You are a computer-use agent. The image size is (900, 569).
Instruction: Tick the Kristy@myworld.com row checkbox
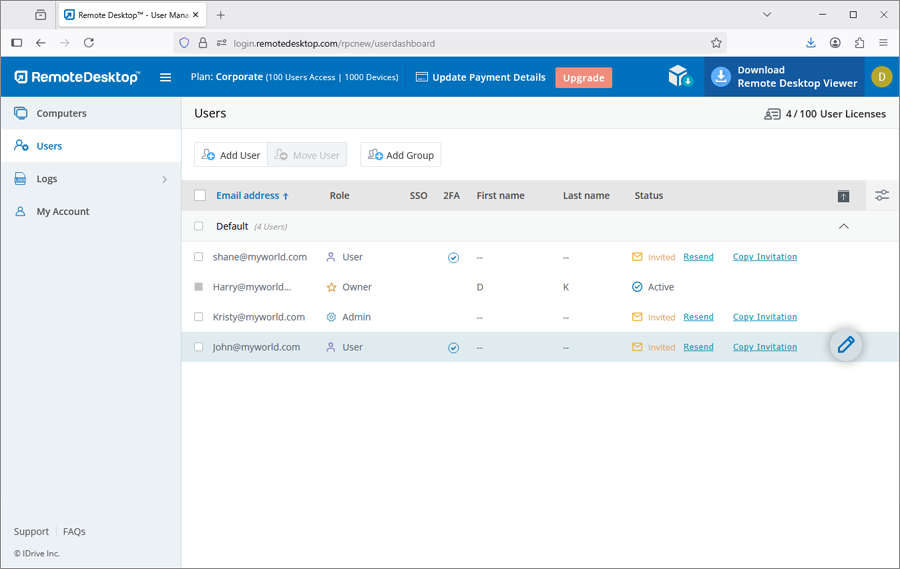click(199, 317)
